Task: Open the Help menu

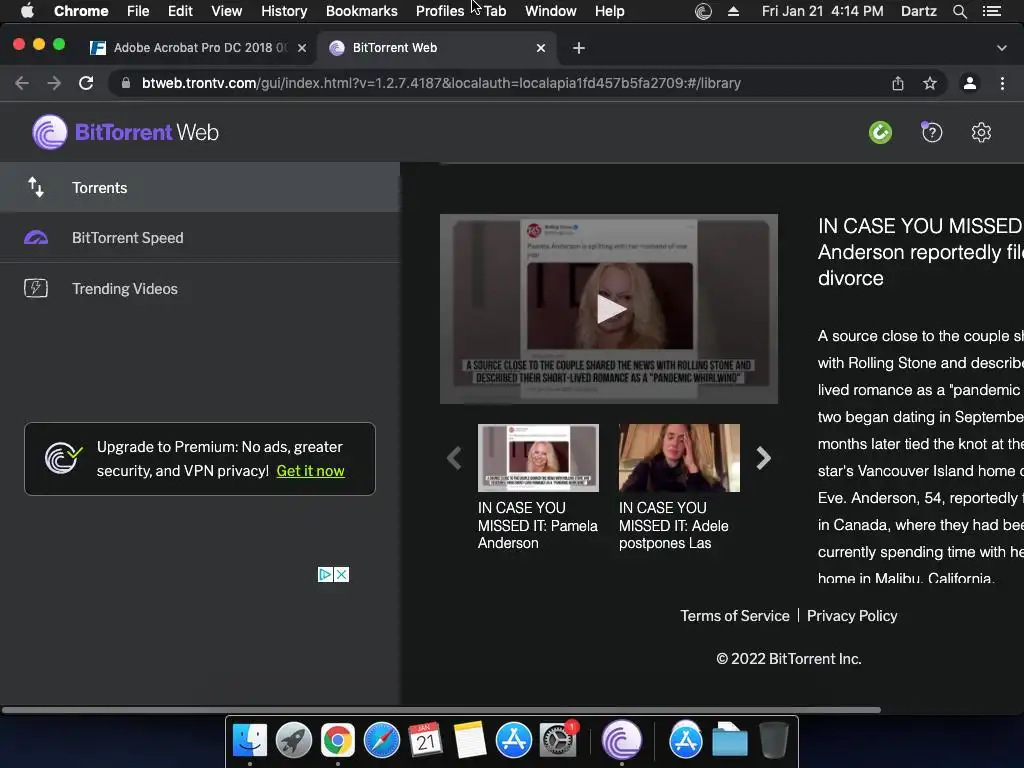Action: tap(609, 11)
